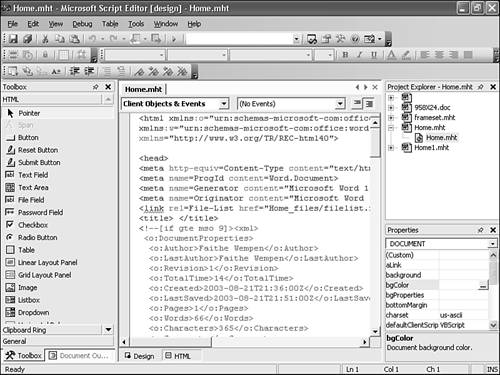500x375 pixels.
Task: Select the Submit Button control
Action: click(x=58, y=163)
